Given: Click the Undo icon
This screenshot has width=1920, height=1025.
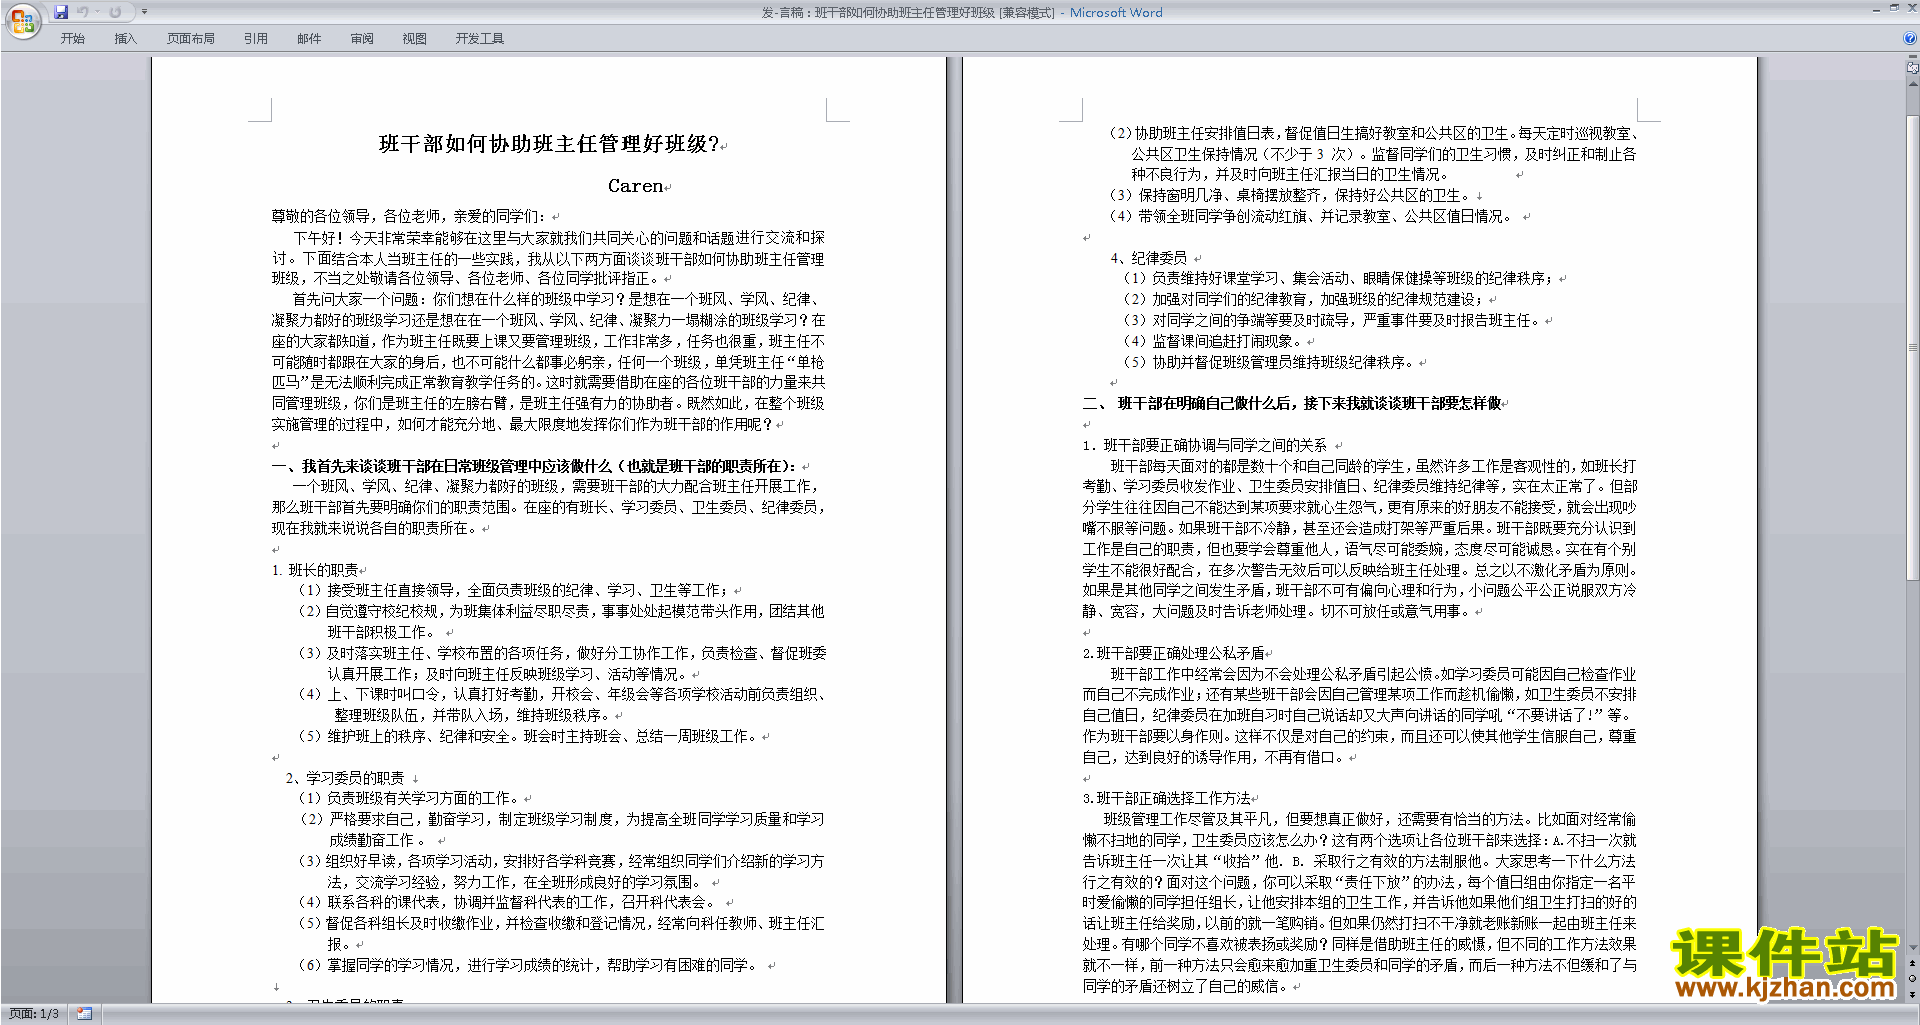Looking at the screenshot, I should coord(83,12).
